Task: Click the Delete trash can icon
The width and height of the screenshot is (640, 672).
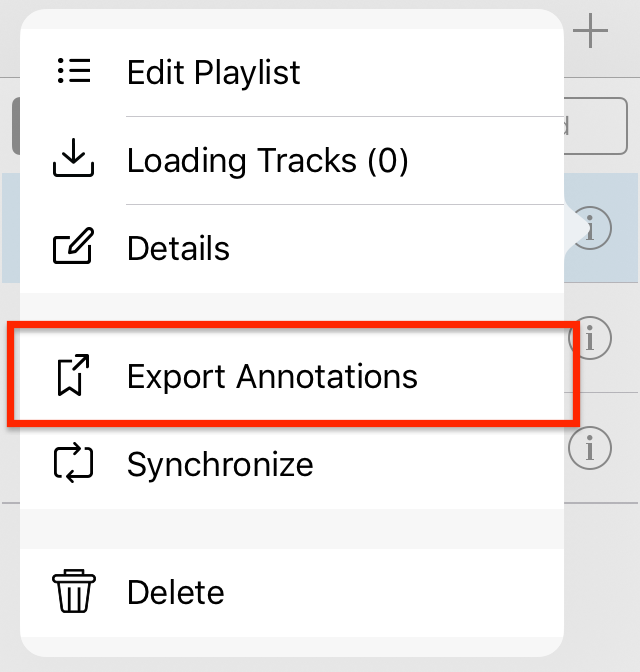Action: tap(74, 591)
